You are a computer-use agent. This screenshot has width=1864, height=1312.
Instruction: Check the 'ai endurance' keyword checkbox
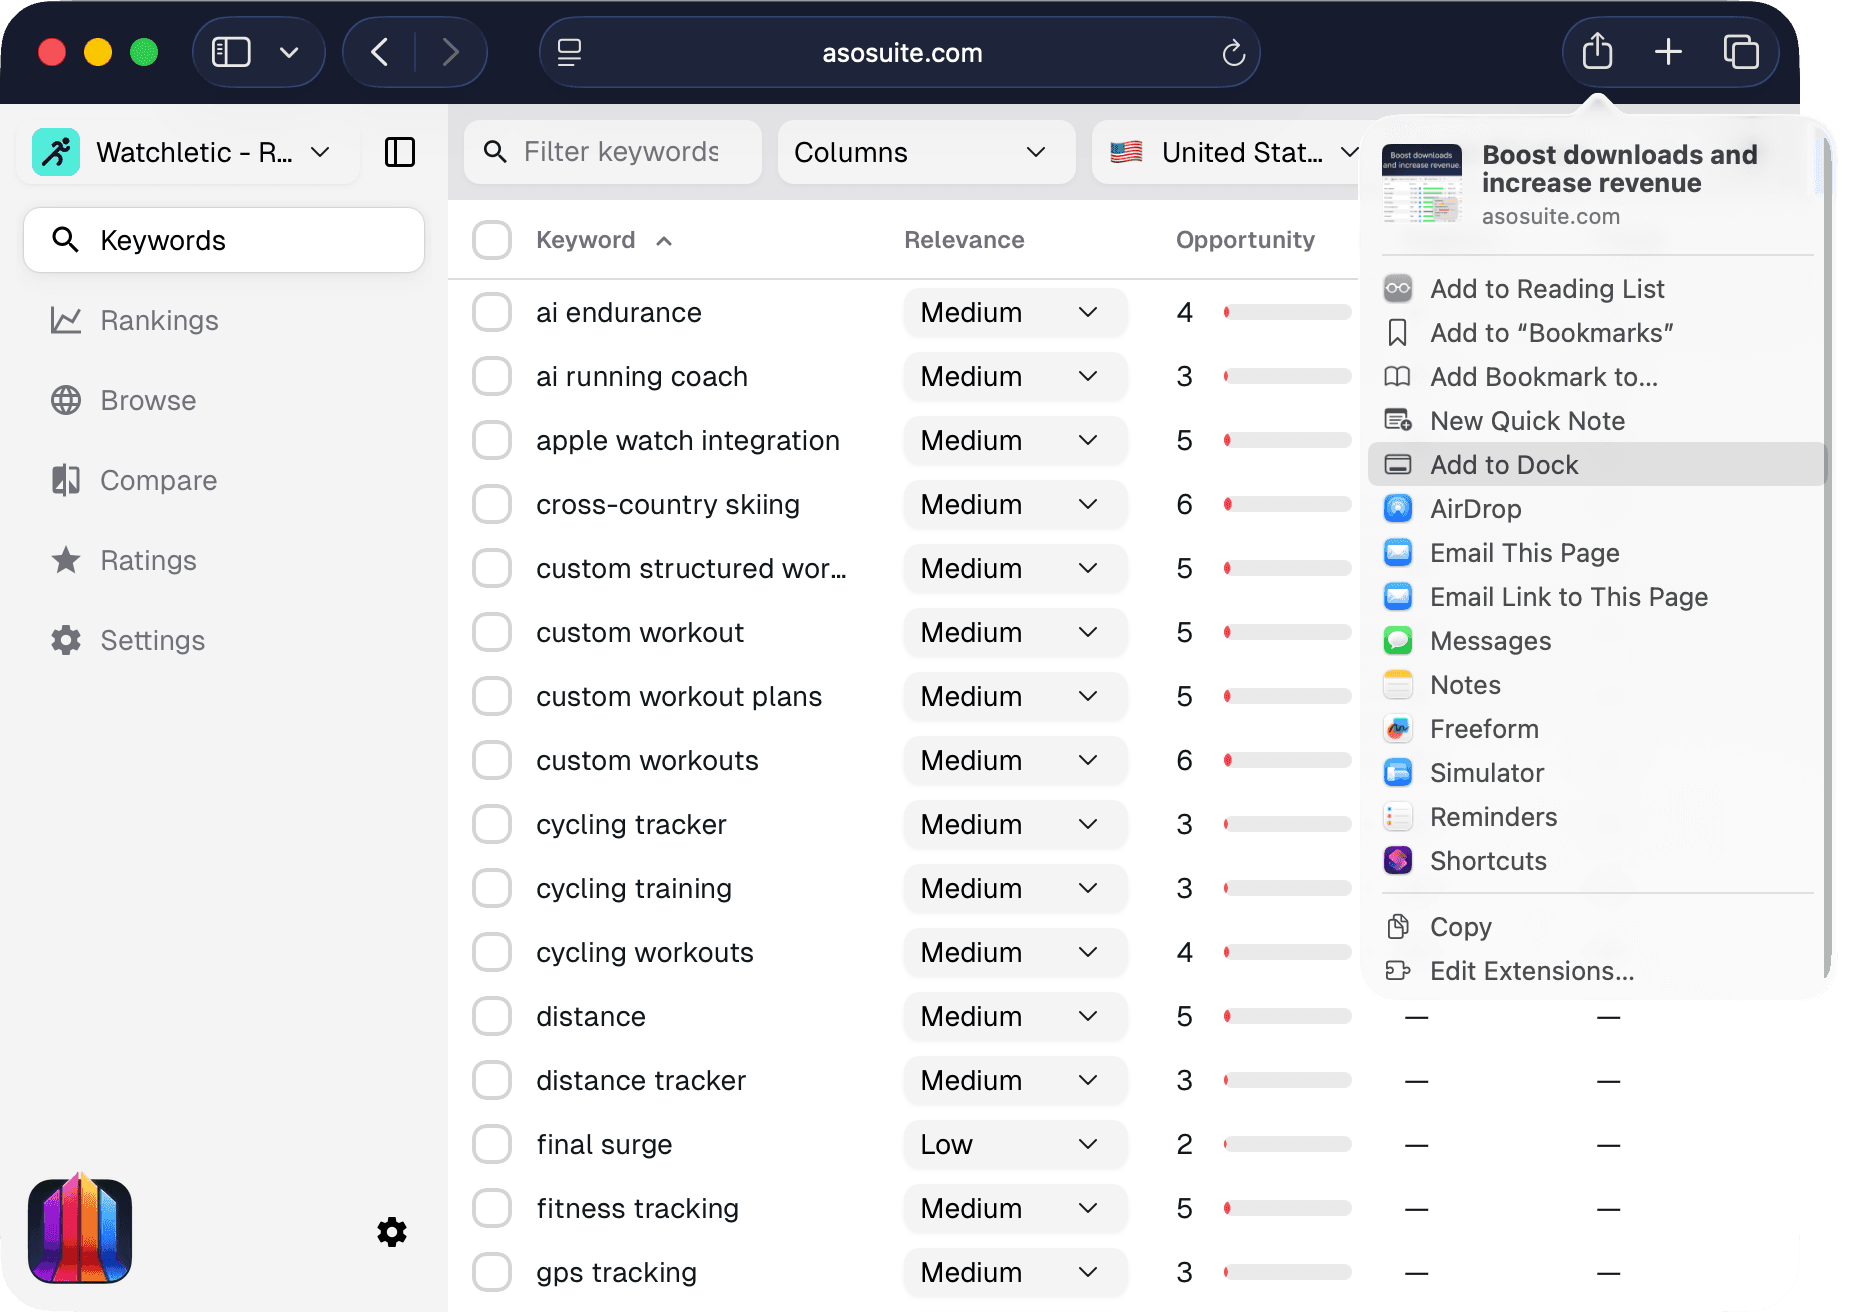click(492, 312)
